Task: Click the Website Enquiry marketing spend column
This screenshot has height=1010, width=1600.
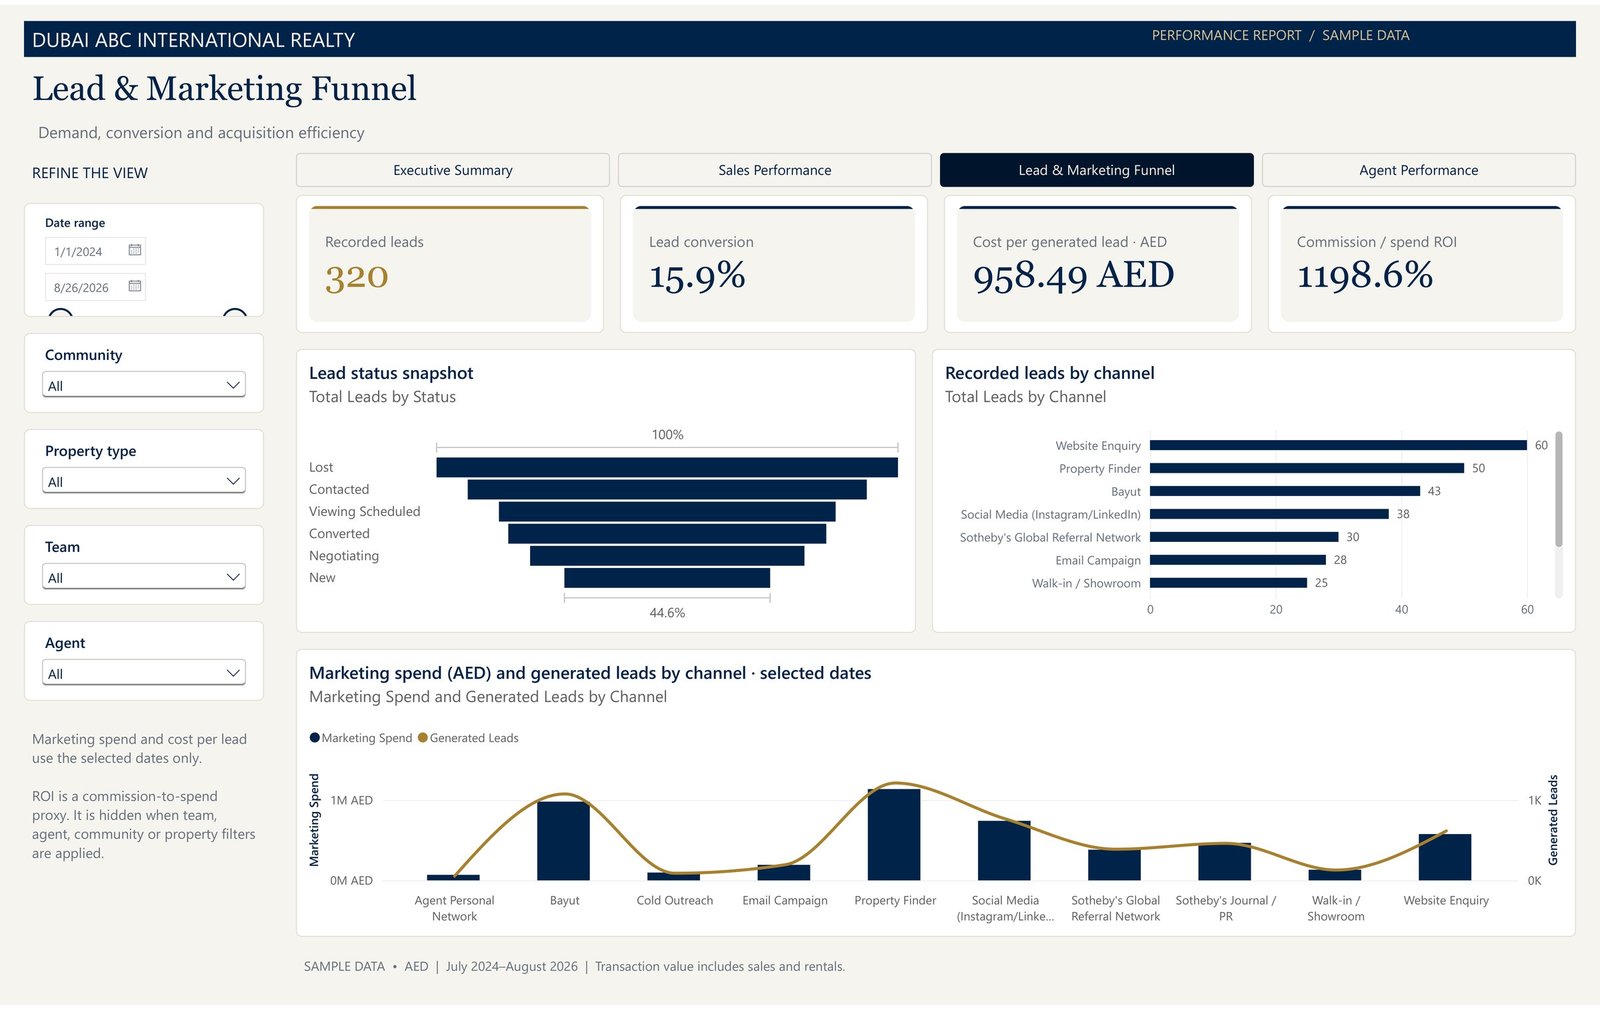Action: [1445, 857]
